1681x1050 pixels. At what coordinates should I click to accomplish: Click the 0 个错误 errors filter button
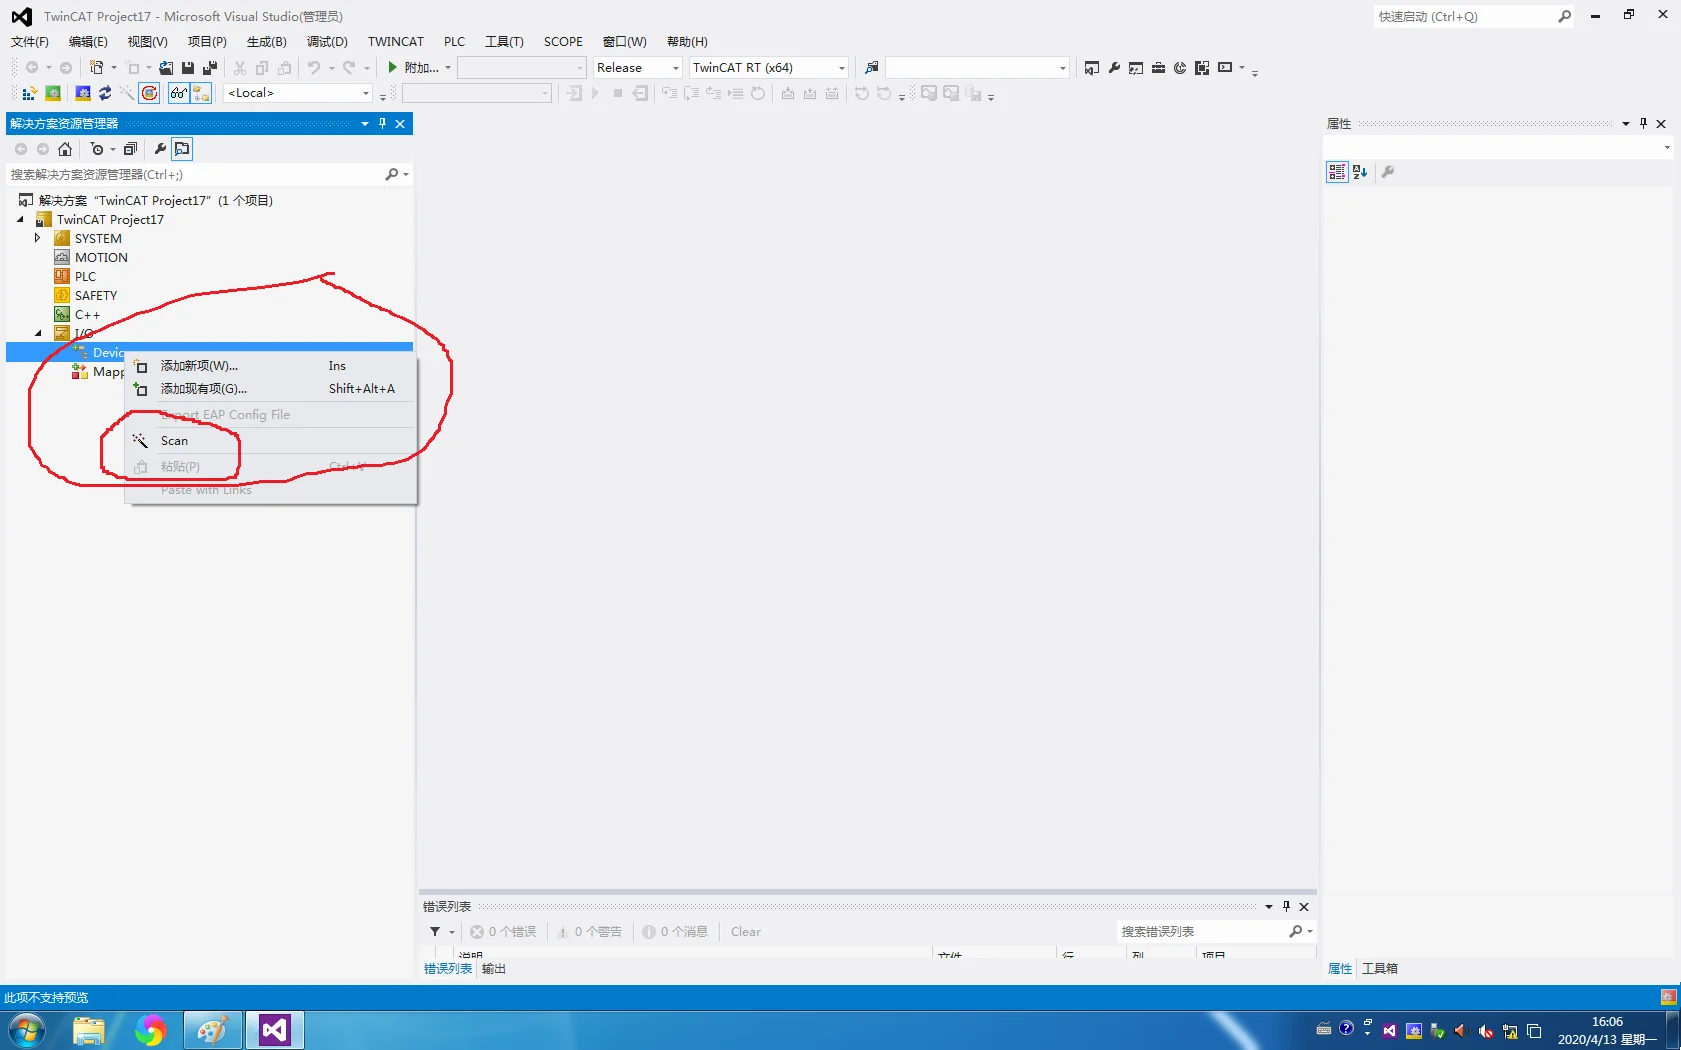[x=503, y=932]
